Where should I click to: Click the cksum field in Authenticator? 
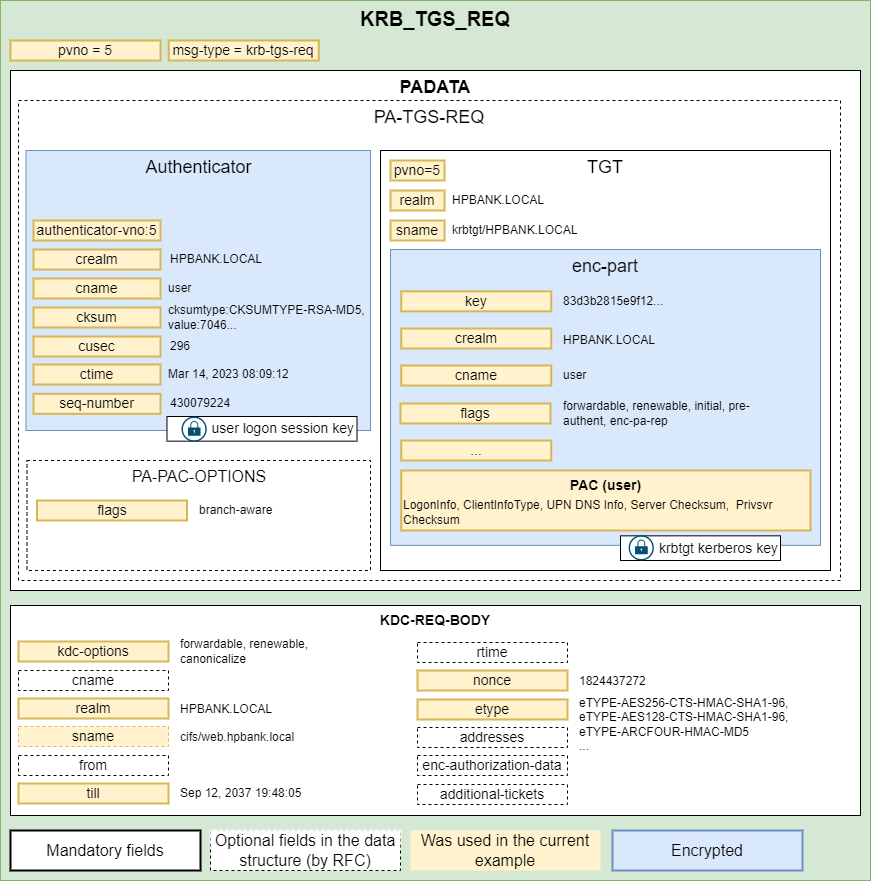pos(97,317)
